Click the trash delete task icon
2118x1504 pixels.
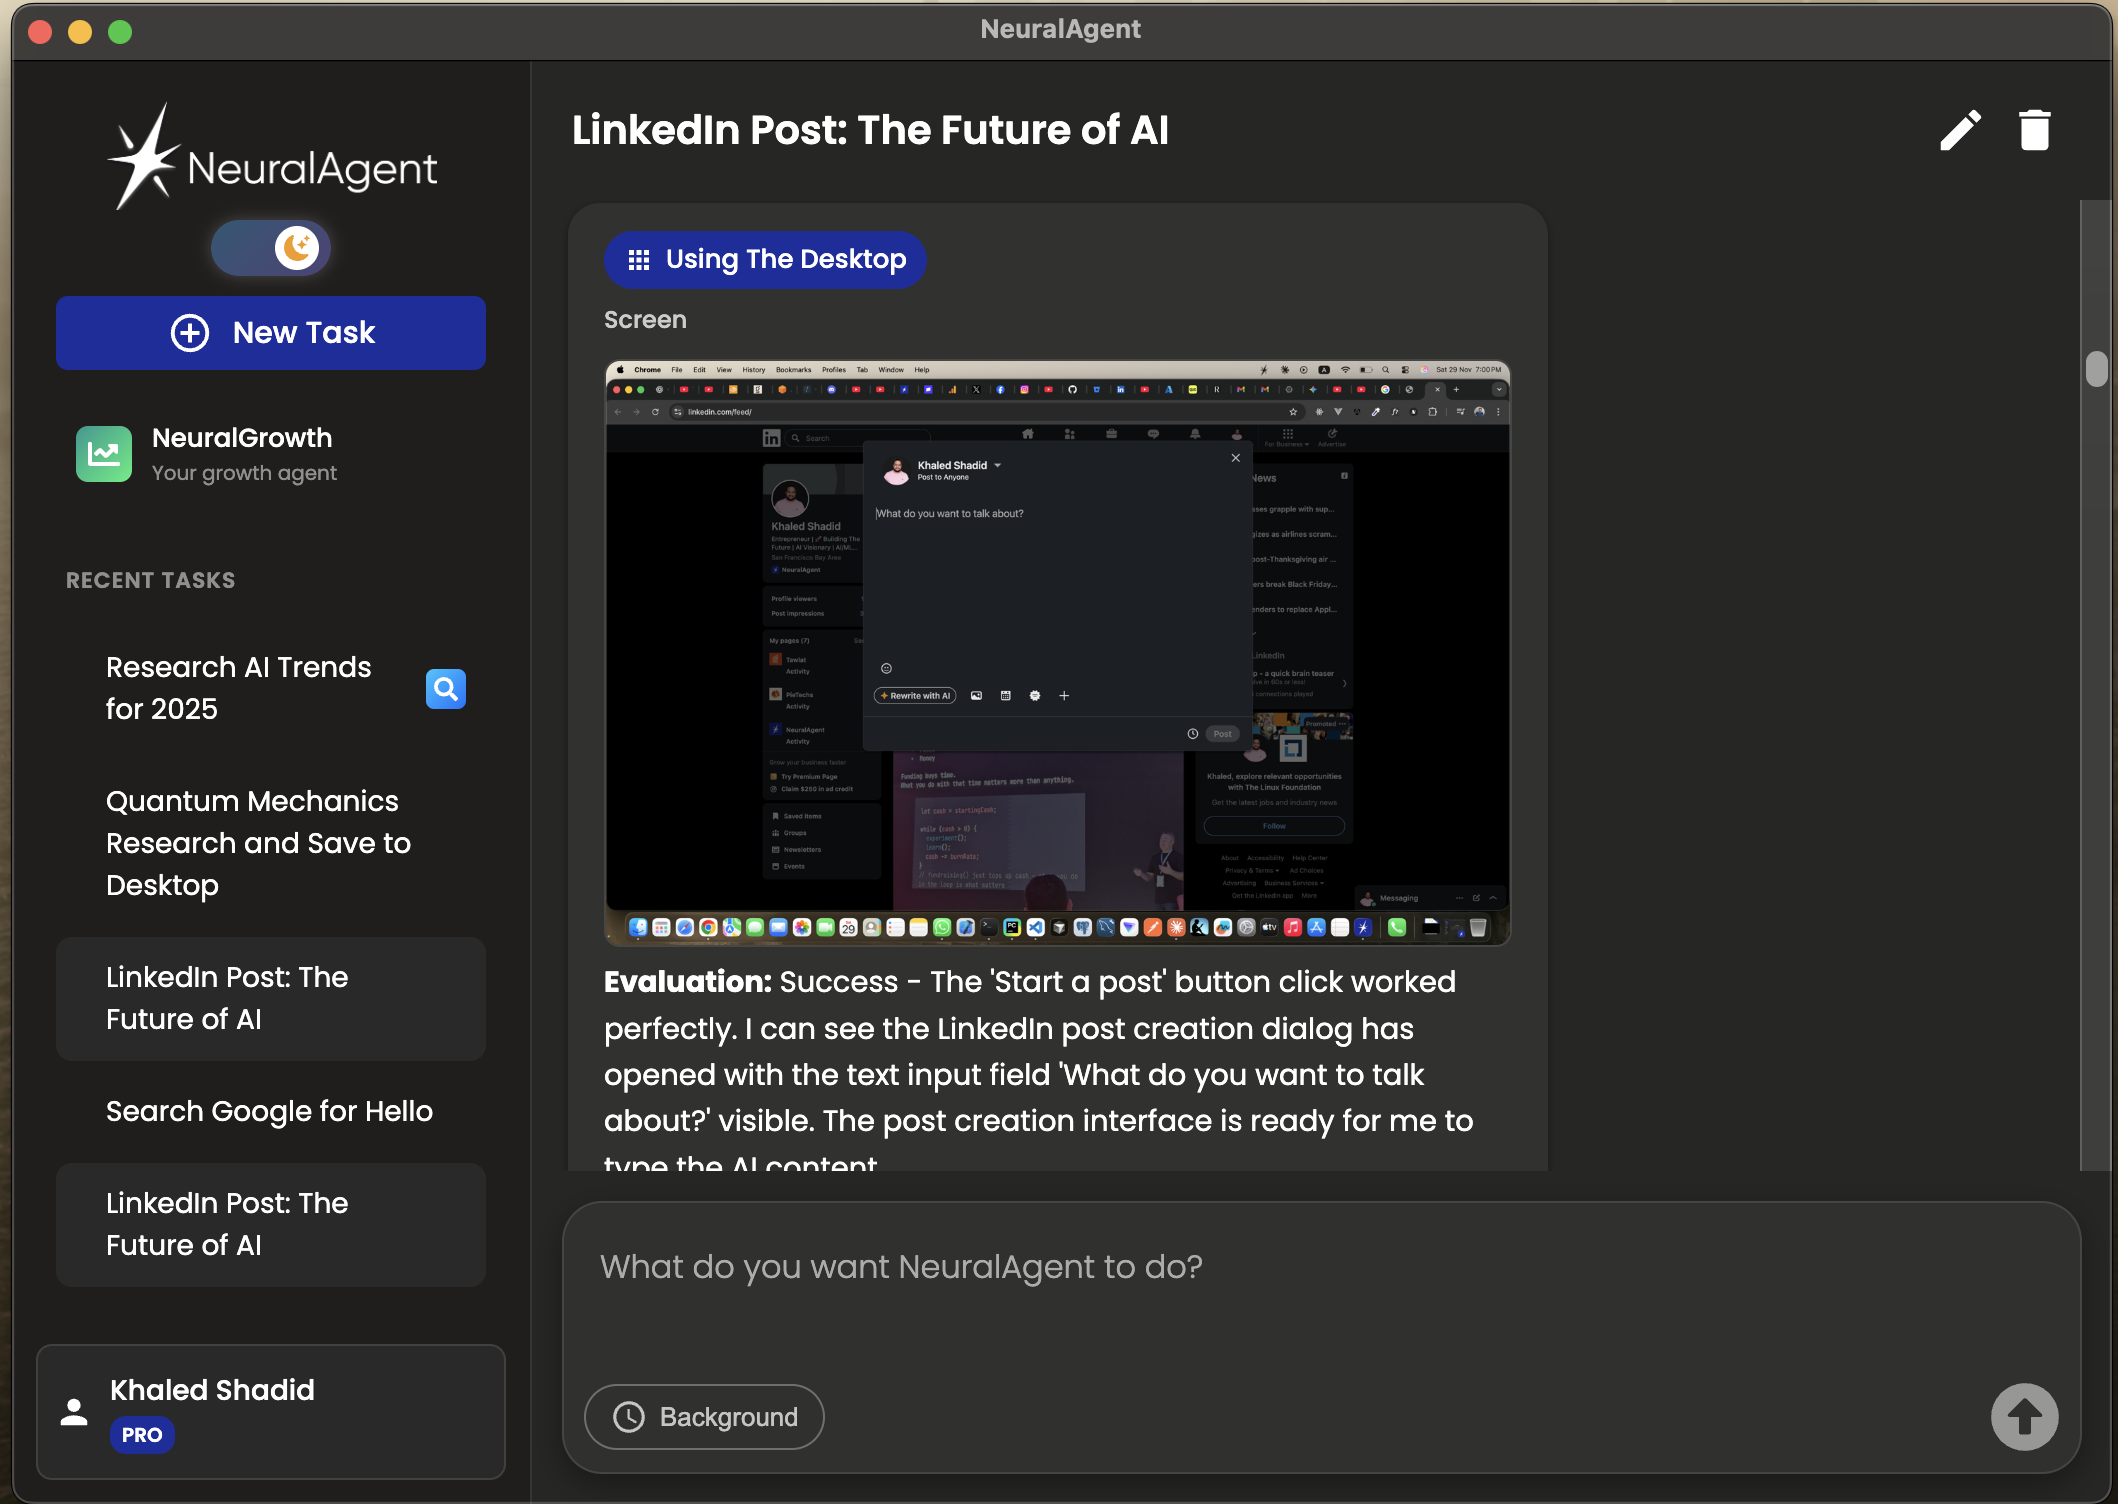(x=2034, y=130)
